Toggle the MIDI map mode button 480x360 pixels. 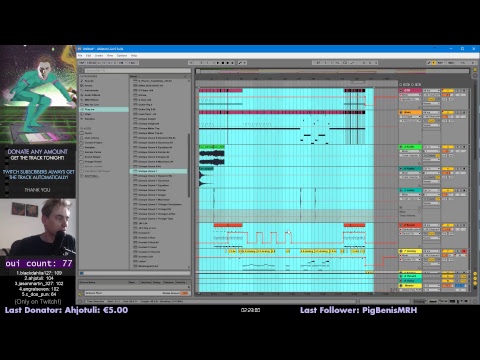(x=451, y=63)
